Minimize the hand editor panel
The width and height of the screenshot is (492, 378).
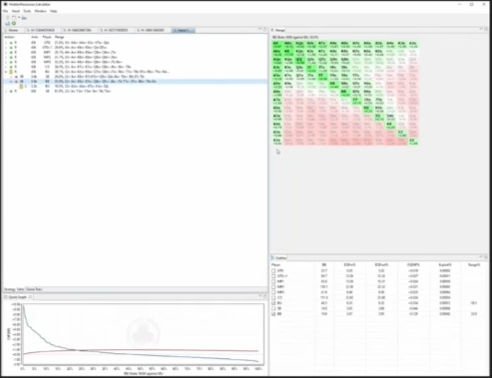click(x=260, y=29)
